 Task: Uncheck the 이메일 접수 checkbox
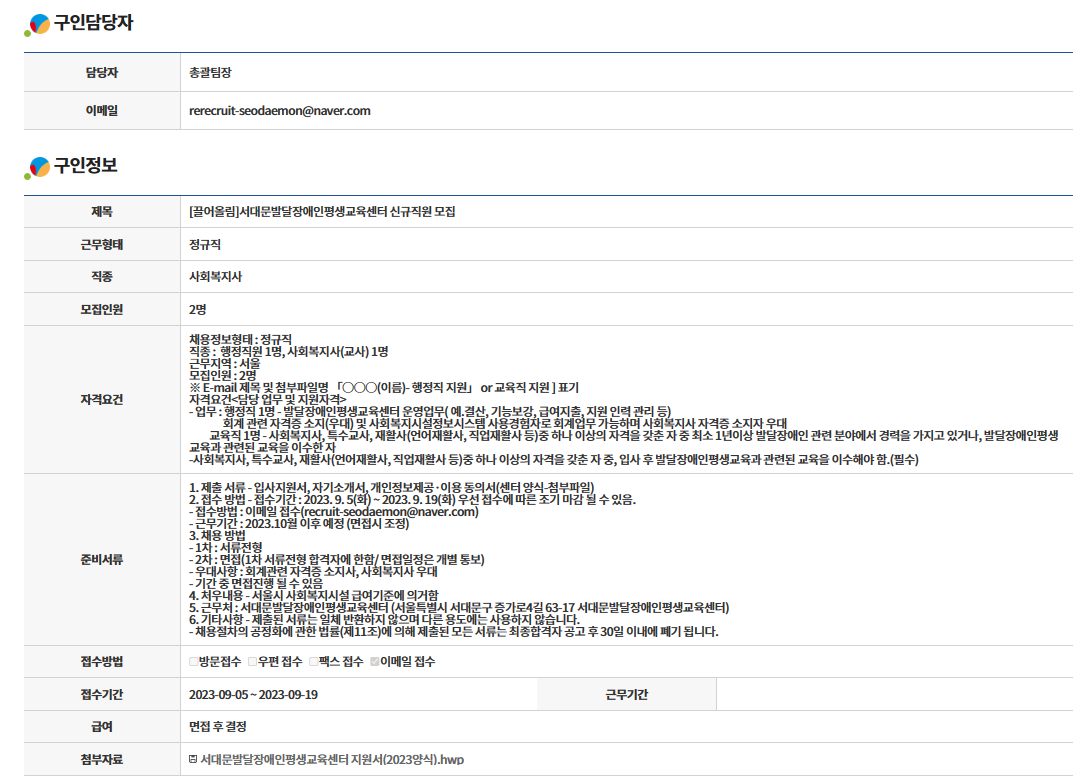point(374,662)
